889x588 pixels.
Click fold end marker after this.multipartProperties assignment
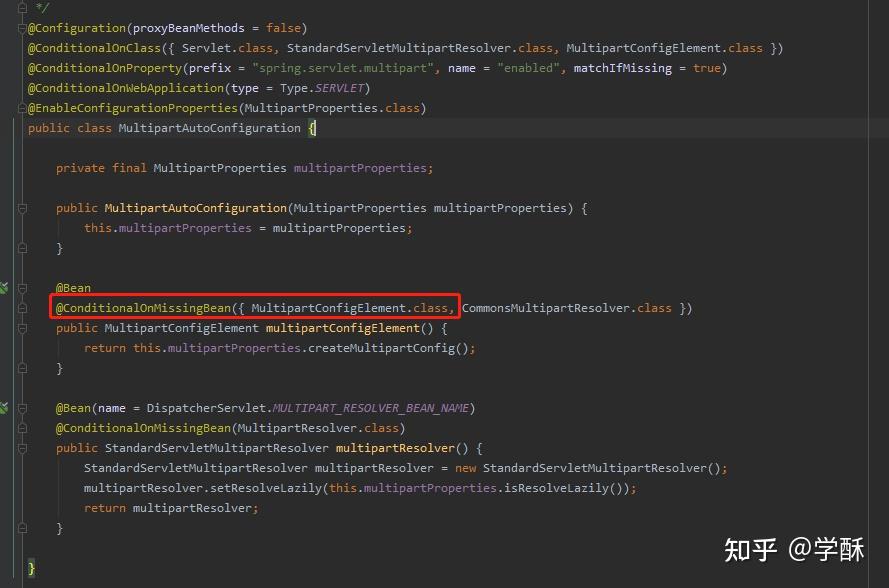pos(22,248)
